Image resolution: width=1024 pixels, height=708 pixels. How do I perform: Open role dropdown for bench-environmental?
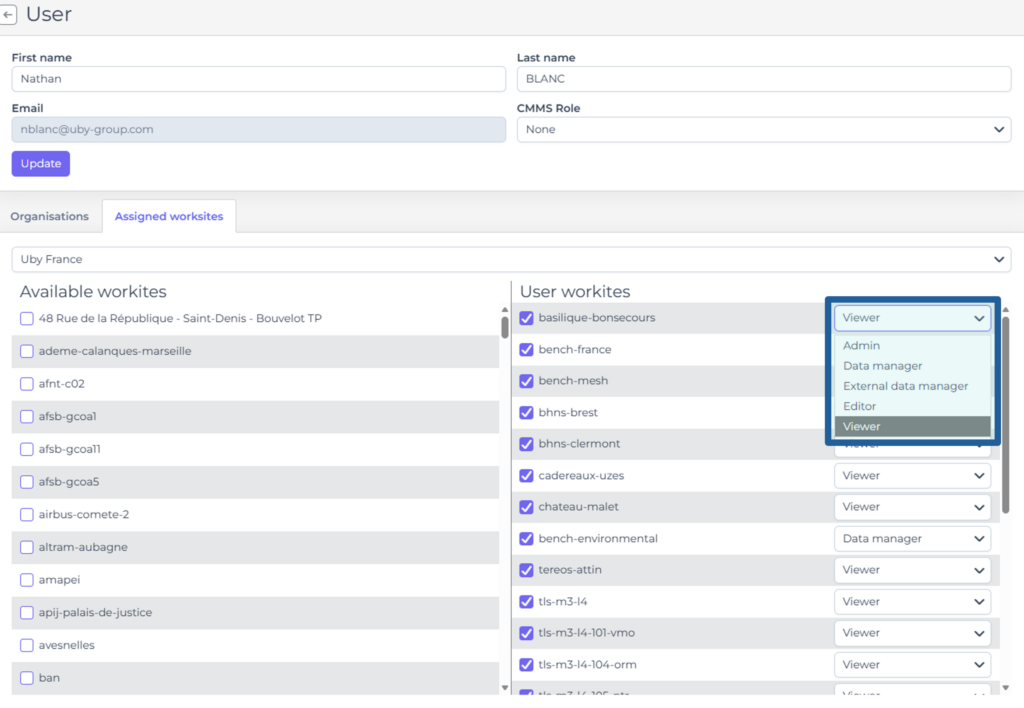[x=912, y=539]
